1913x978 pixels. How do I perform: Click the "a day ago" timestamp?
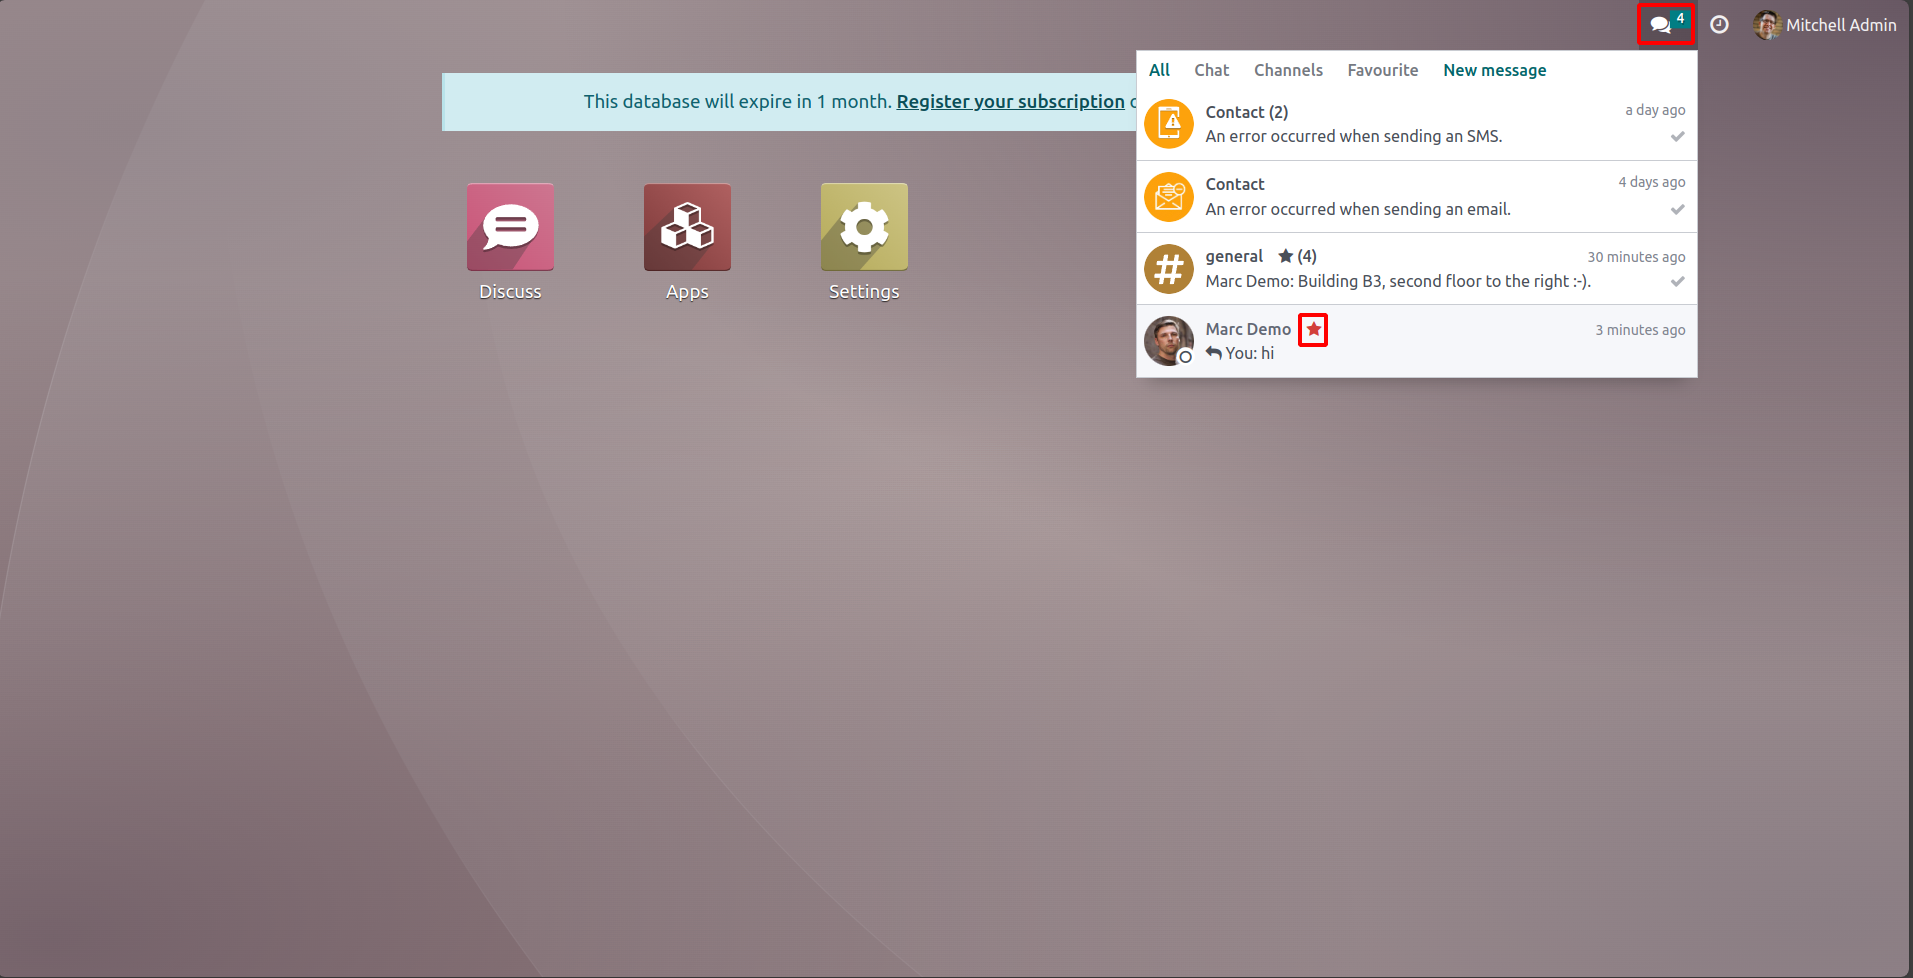point(1655,110)
